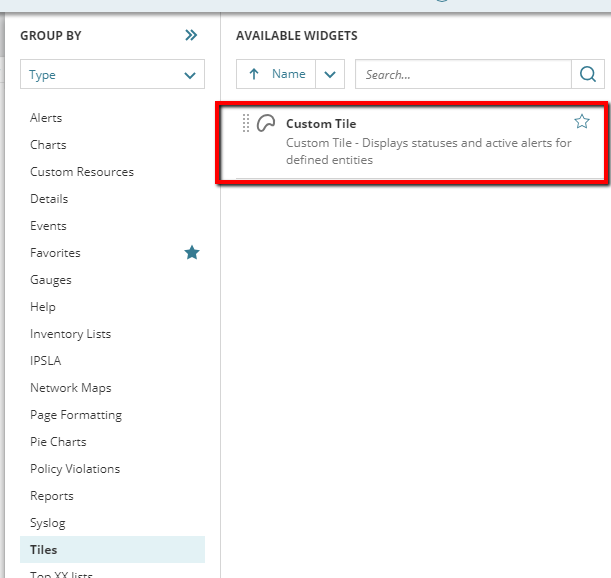Toggle ascending sort by Name
This screenshot has width=611, height=578.
click(x=276, y=74)
